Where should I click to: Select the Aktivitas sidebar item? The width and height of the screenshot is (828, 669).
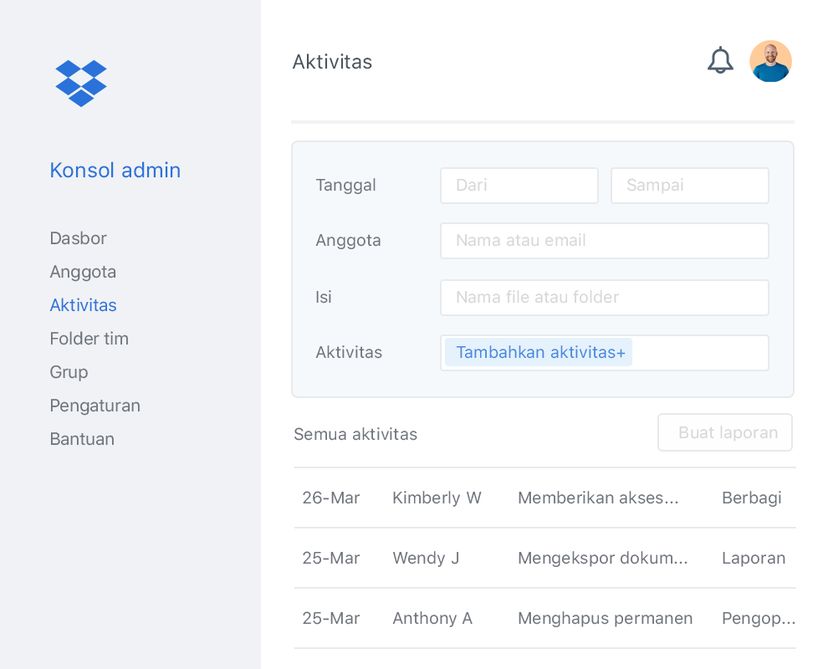tap(83, 305)
